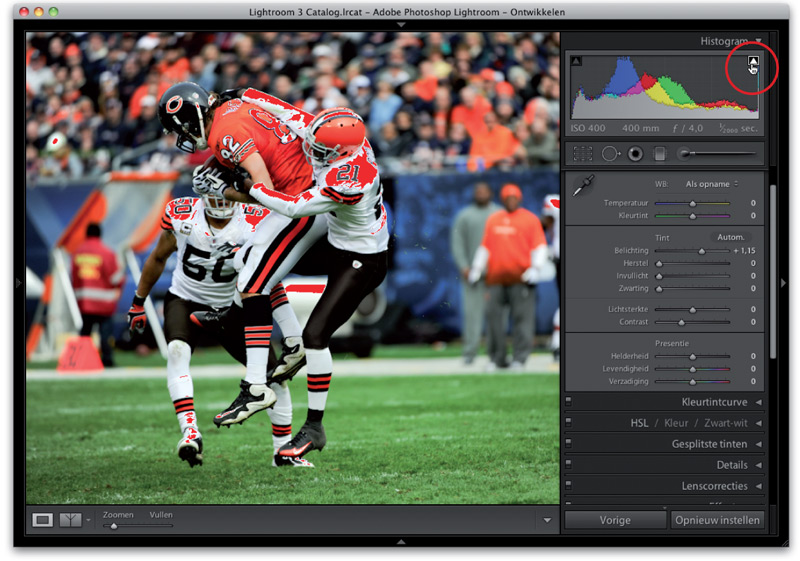Viewport: 800px width, 561px height.
Task: Switch to the HSL tab
Action: coord(639,423)
